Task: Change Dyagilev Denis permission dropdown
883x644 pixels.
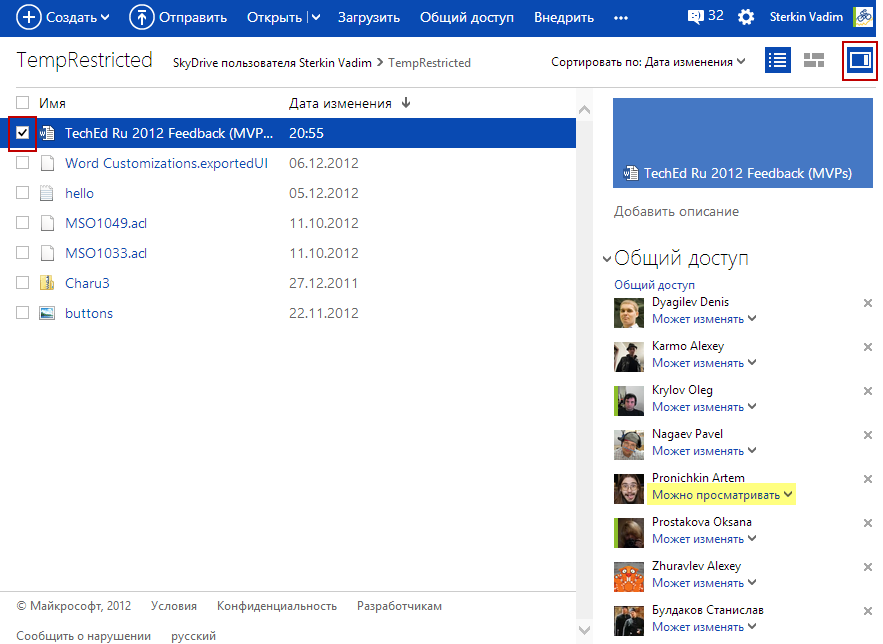Action: [x=704, y=319]
